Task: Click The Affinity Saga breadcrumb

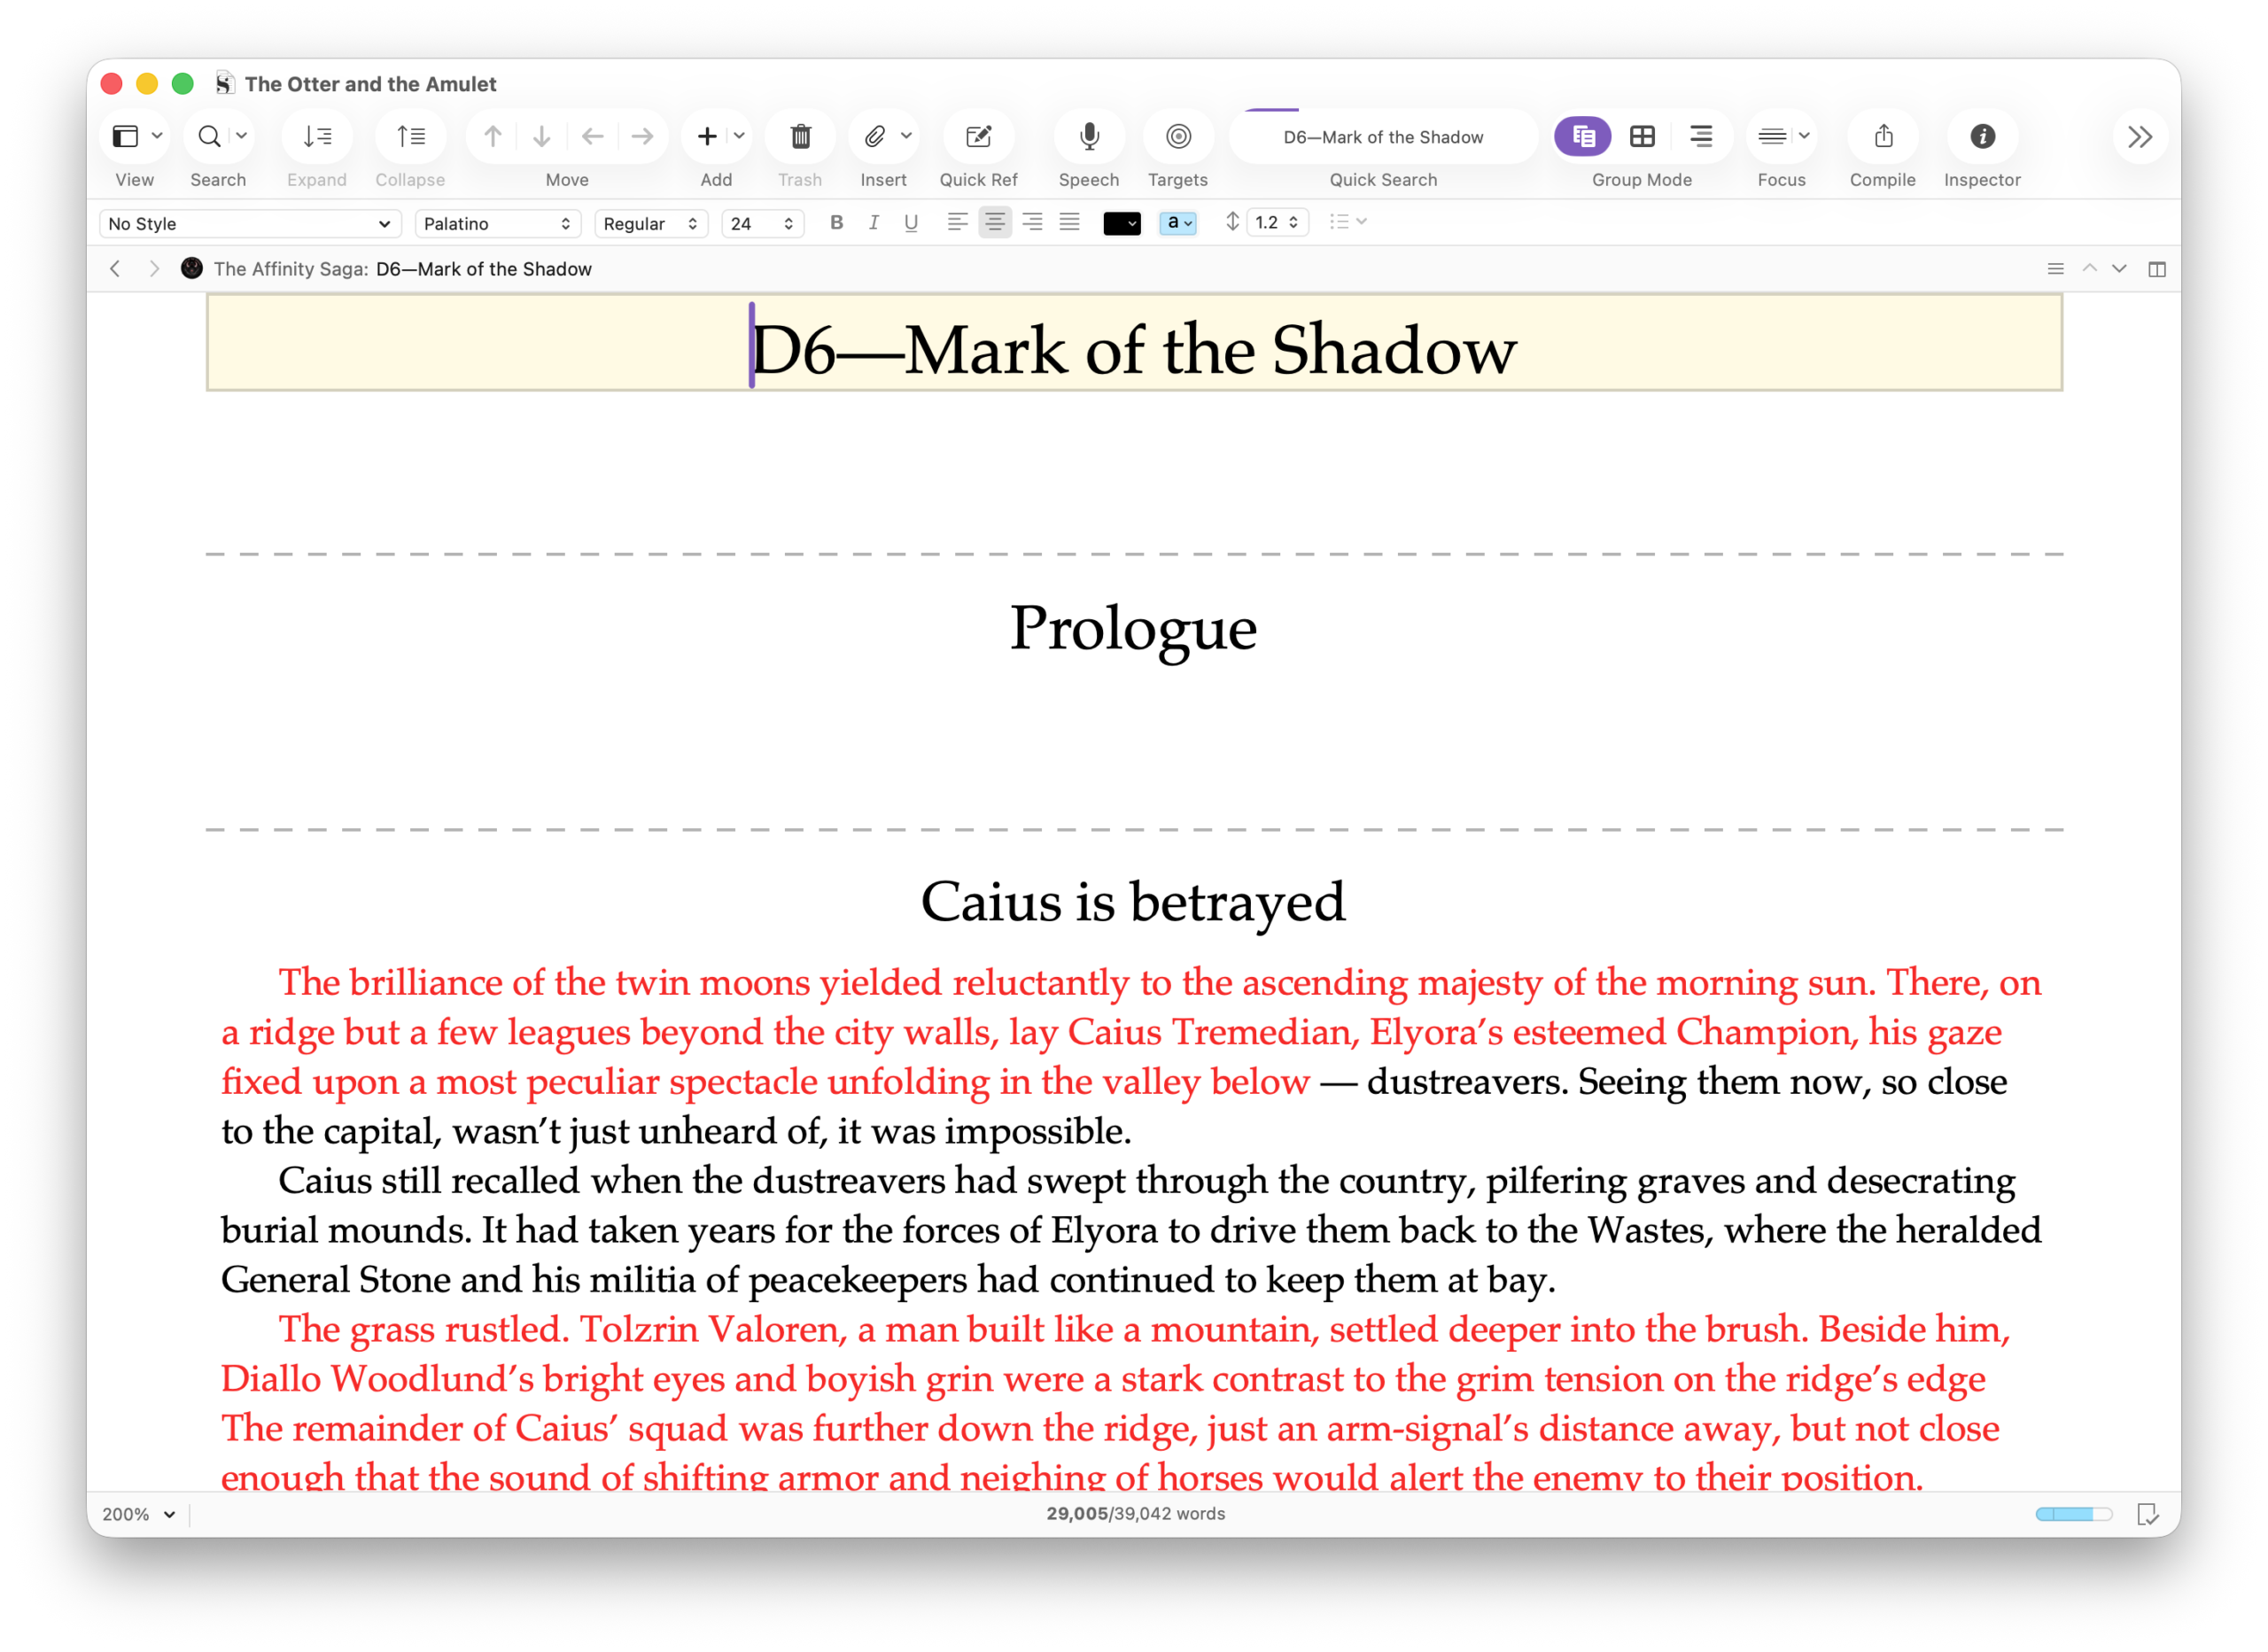Action: pos(290,269)
